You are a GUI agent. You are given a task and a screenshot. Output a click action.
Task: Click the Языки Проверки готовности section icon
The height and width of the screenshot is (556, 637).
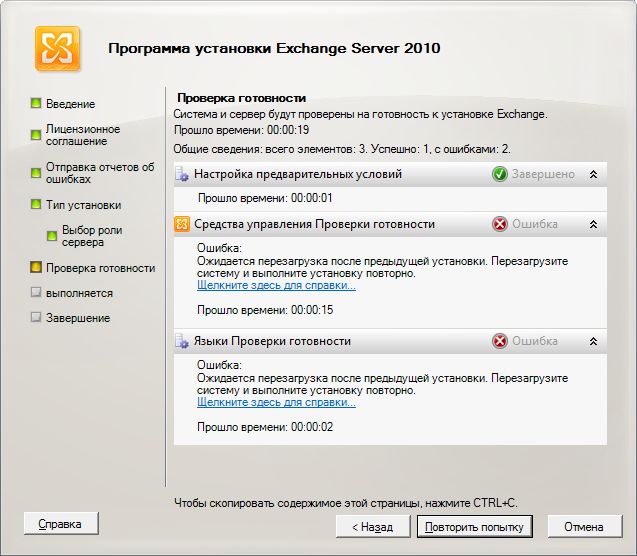click(x=182, y=341)
